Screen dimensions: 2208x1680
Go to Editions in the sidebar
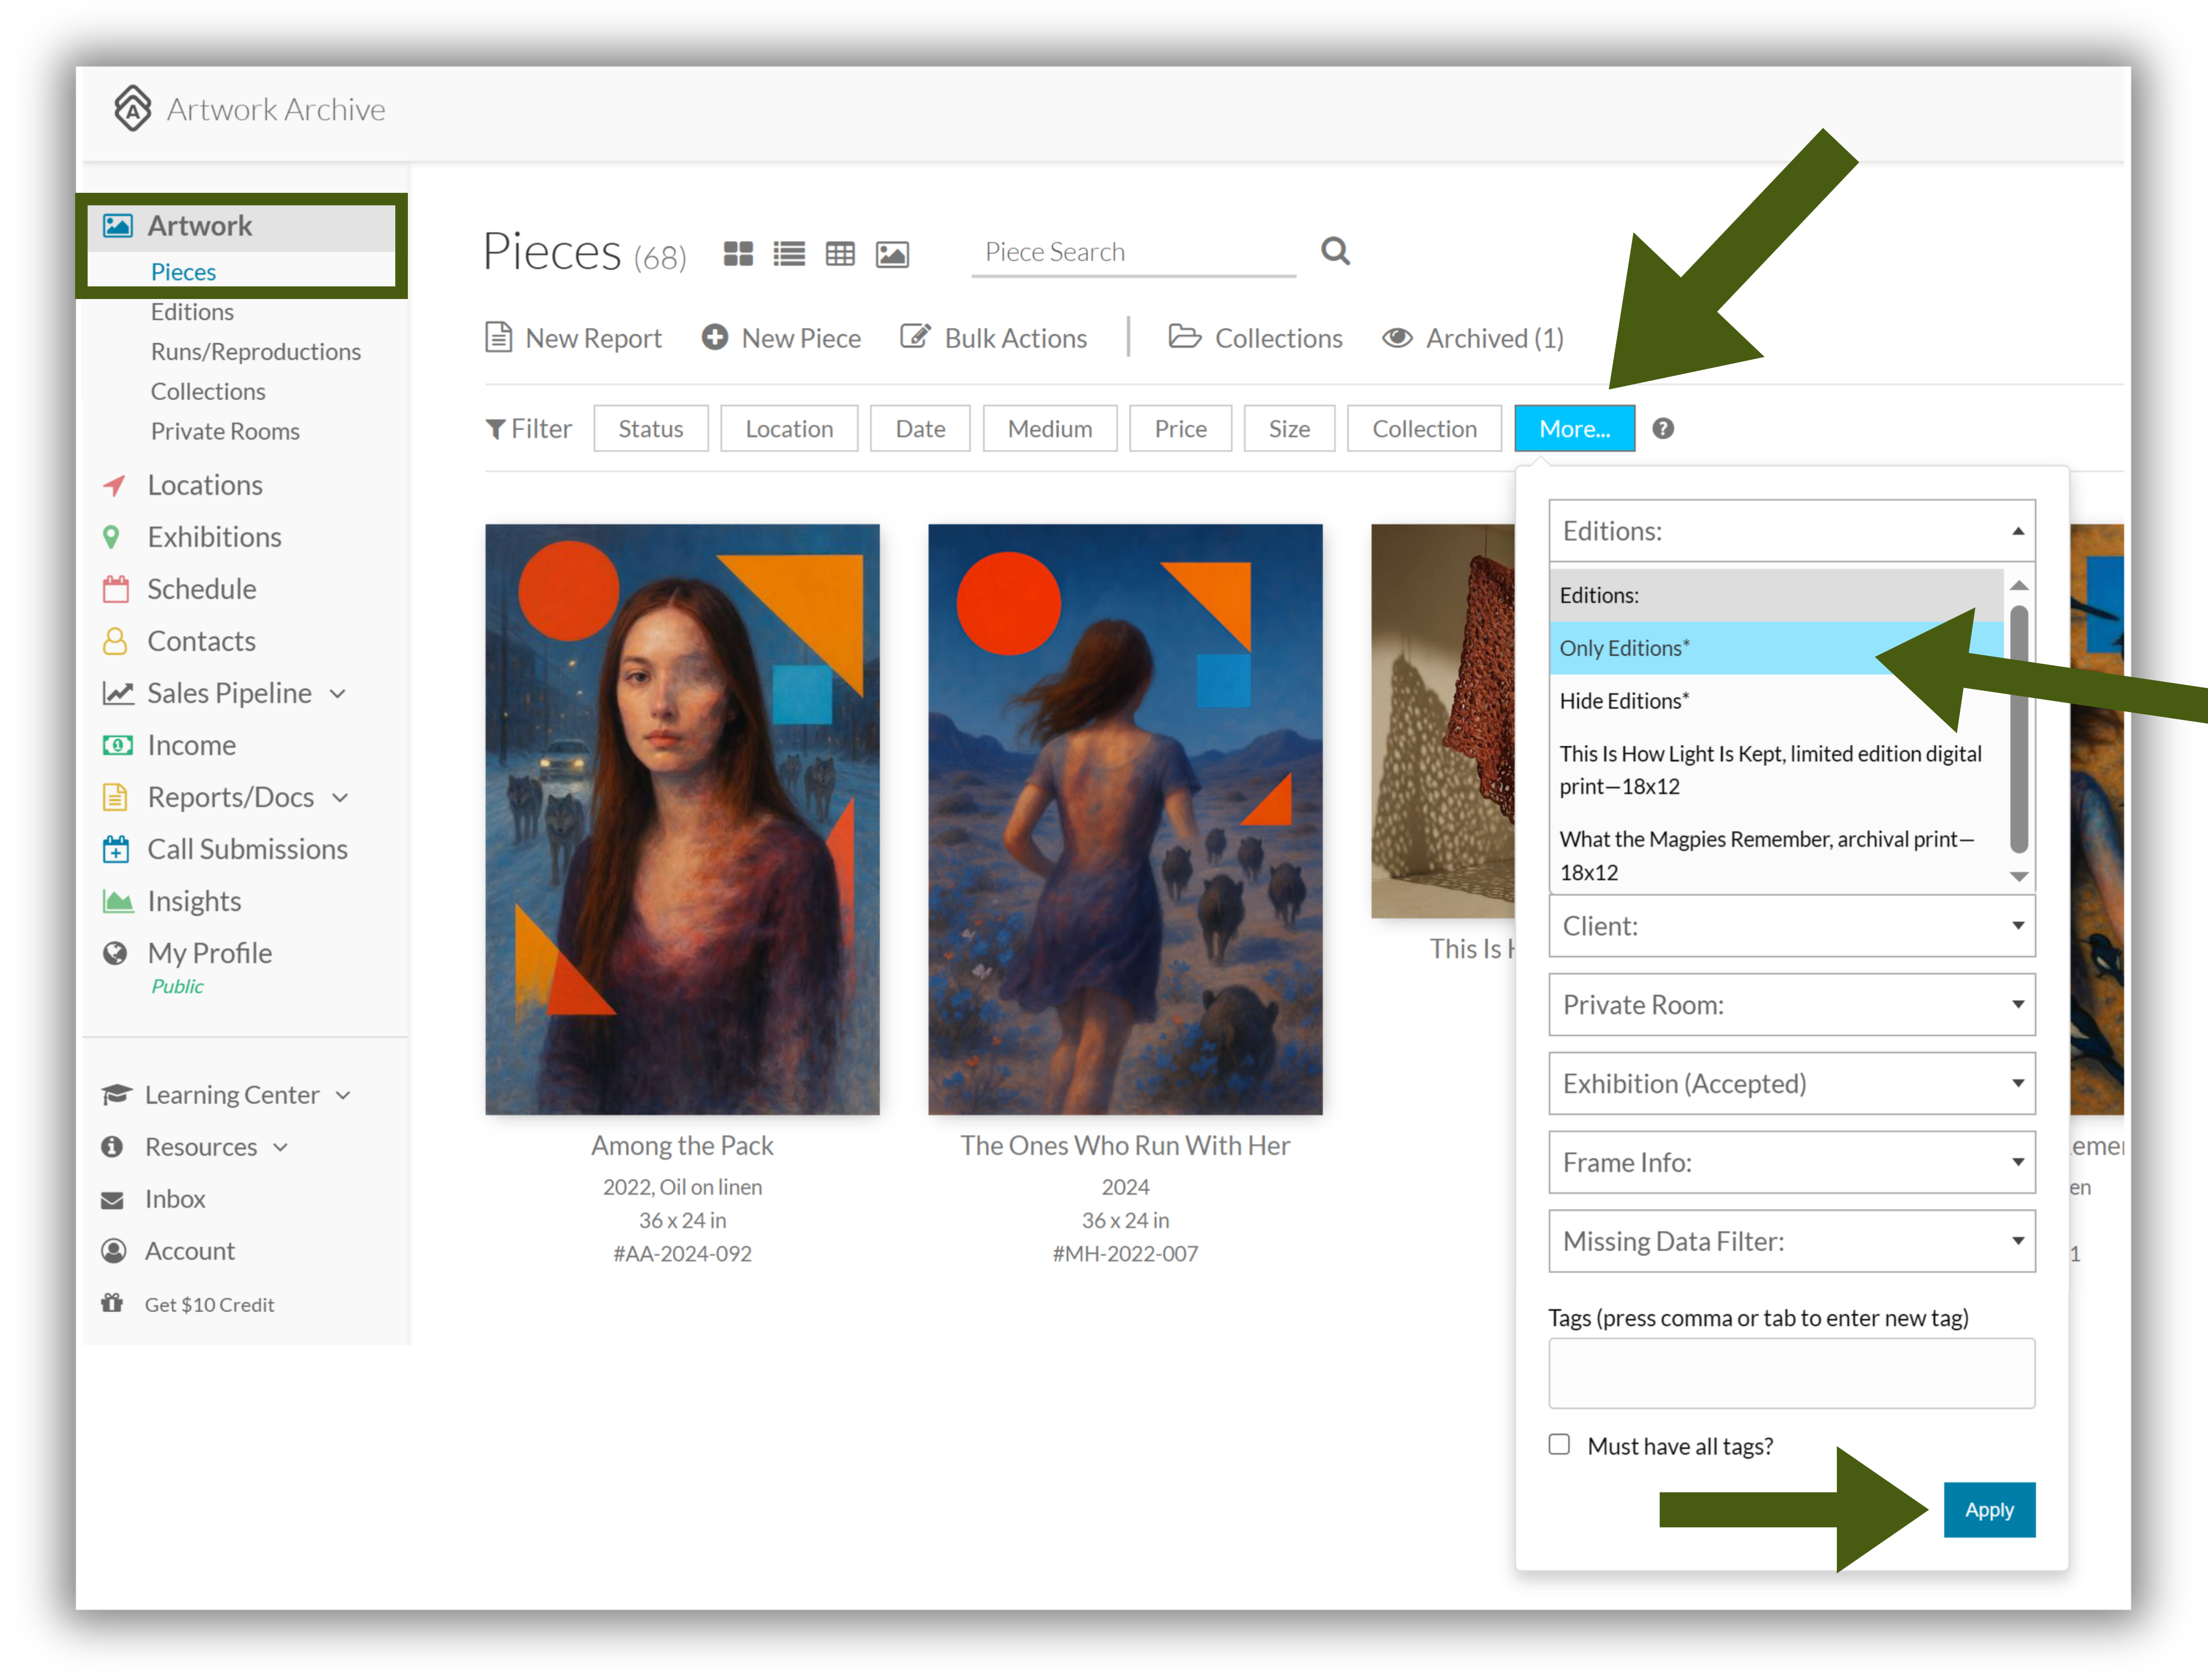point(192,311)
